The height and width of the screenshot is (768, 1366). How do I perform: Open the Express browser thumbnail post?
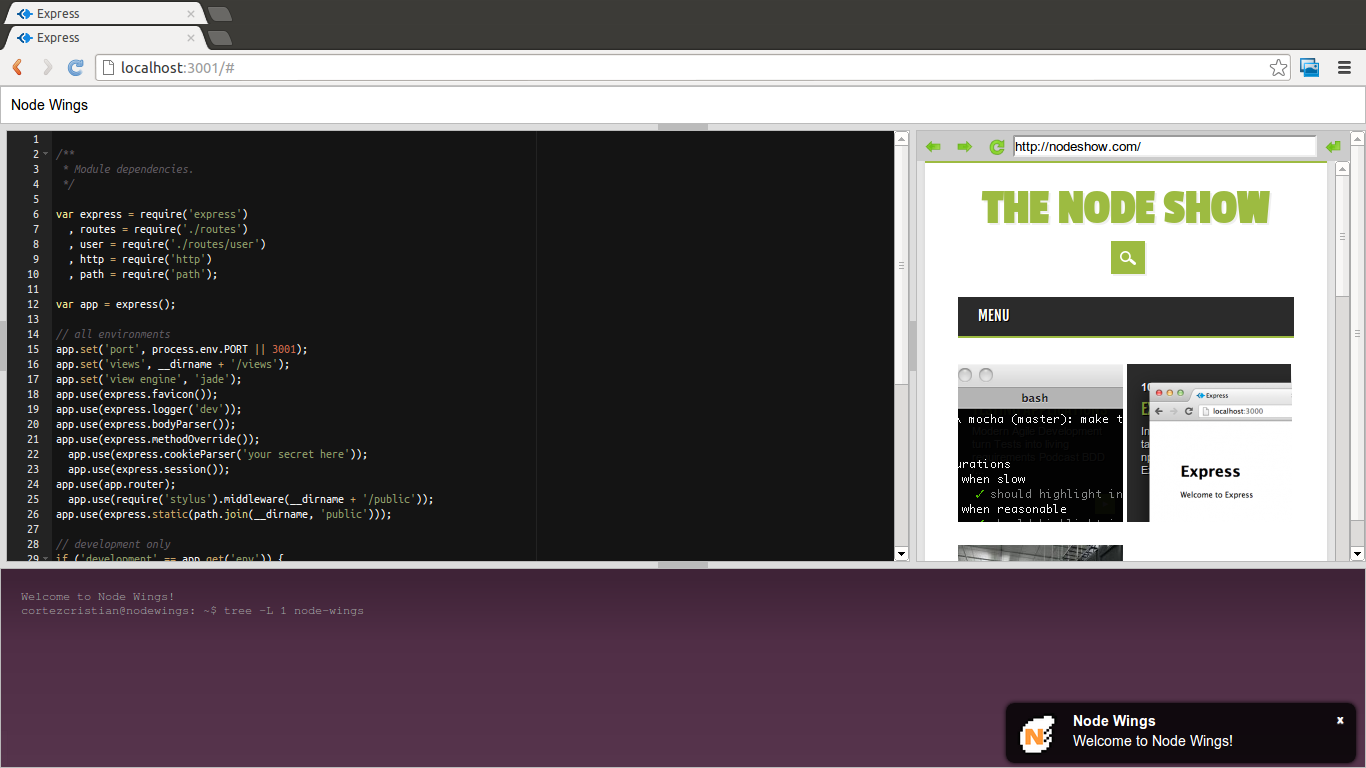click(x=1209, y=443)
